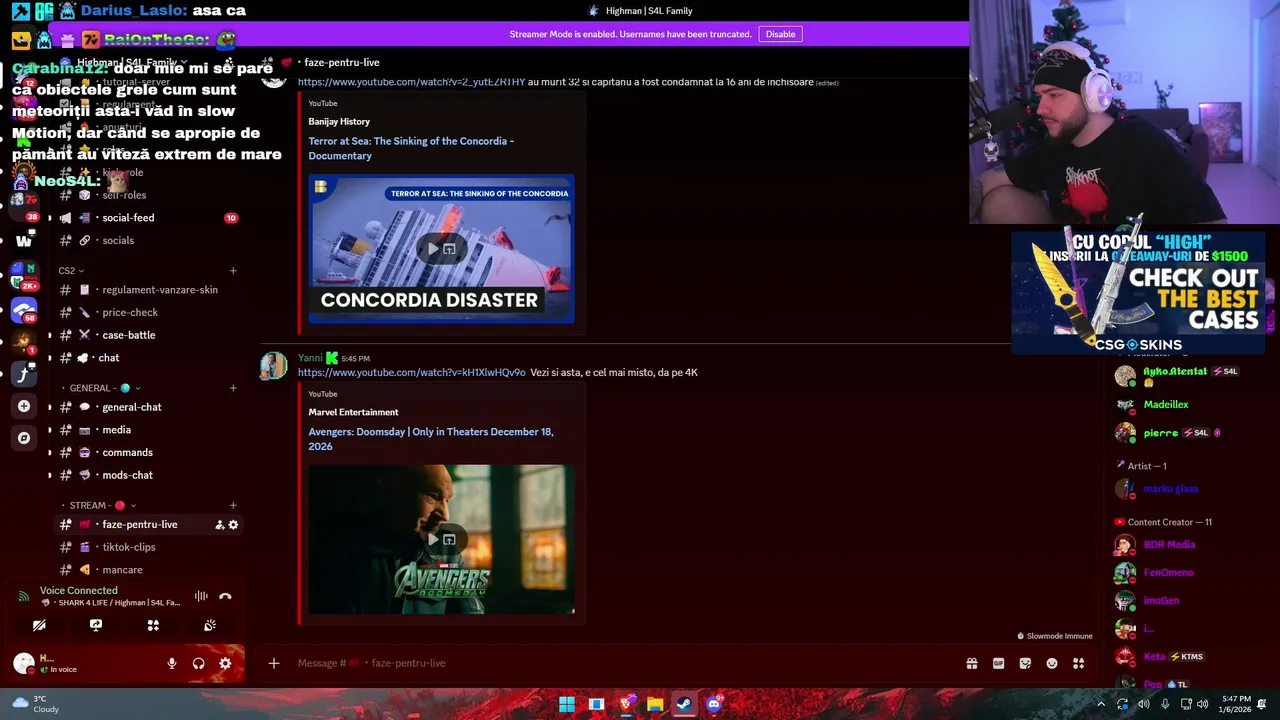Show hidden system tray icons

[x=1101, y=704]
